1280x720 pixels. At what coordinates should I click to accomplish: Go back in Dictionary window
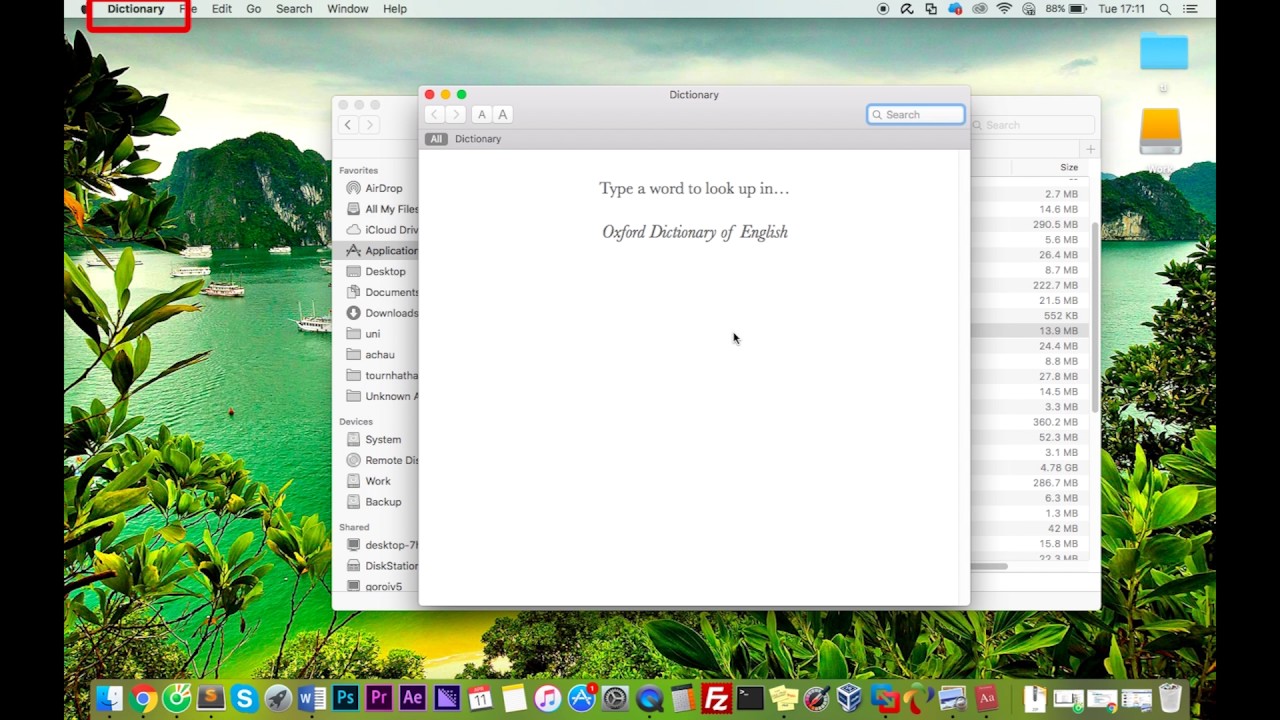(x=434, y=115)
